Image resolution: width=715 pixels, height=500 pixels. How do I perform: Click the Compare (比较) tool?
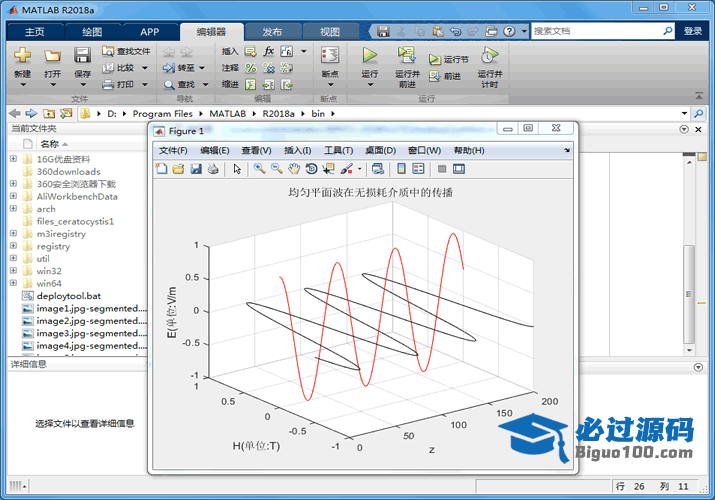pyautogui.click(x=118, y=68)
